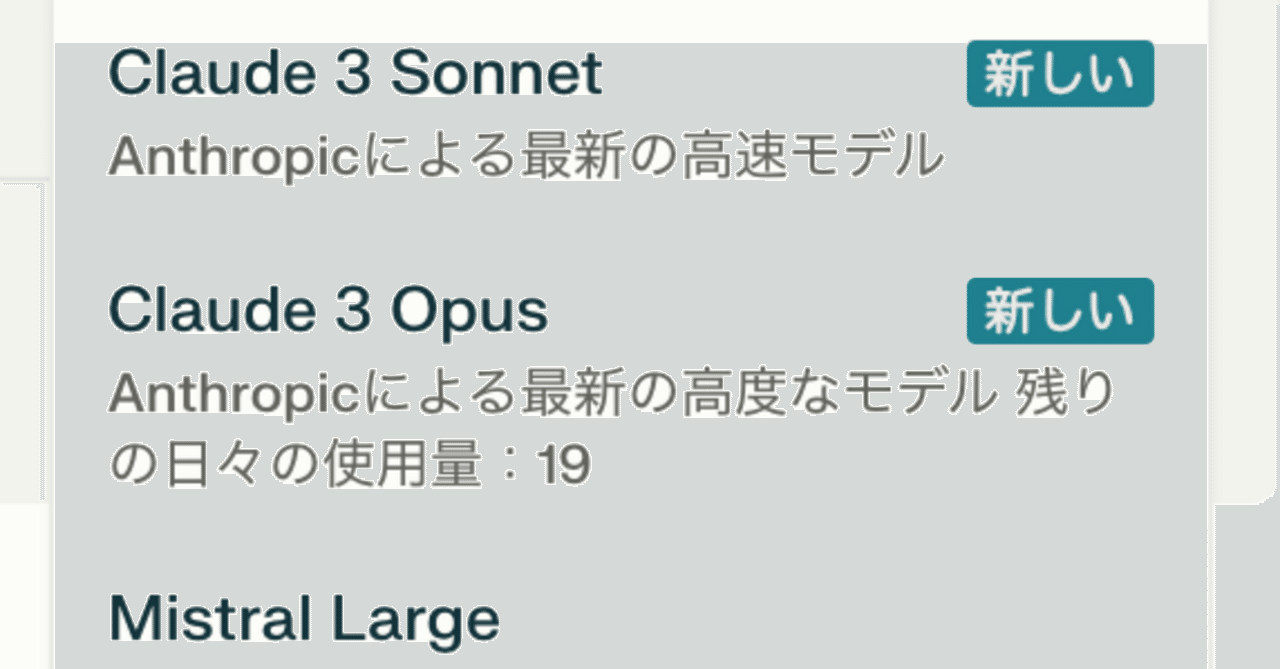Click the word Sonnet in the first title
This screenshot has height=669, width=1280.
click(x=495, y=74)
